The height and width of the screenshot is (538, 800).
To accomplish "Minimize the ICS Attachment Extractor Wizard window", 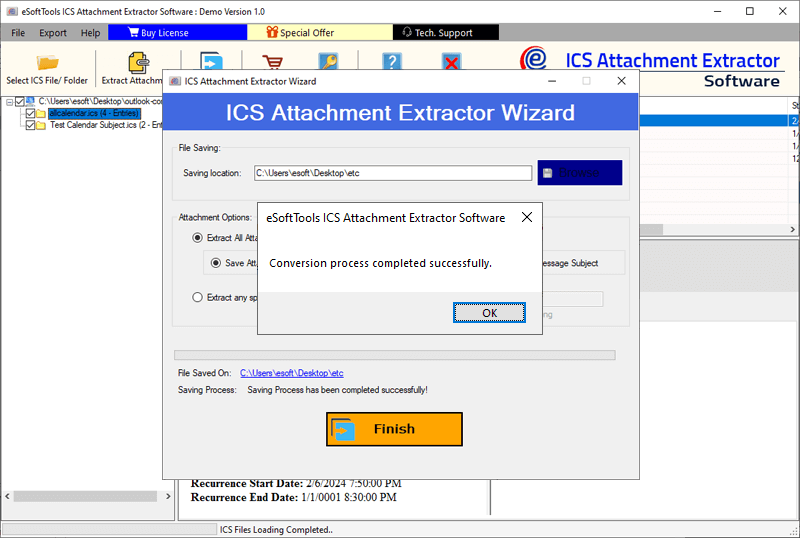I will [x=552, y=81].
